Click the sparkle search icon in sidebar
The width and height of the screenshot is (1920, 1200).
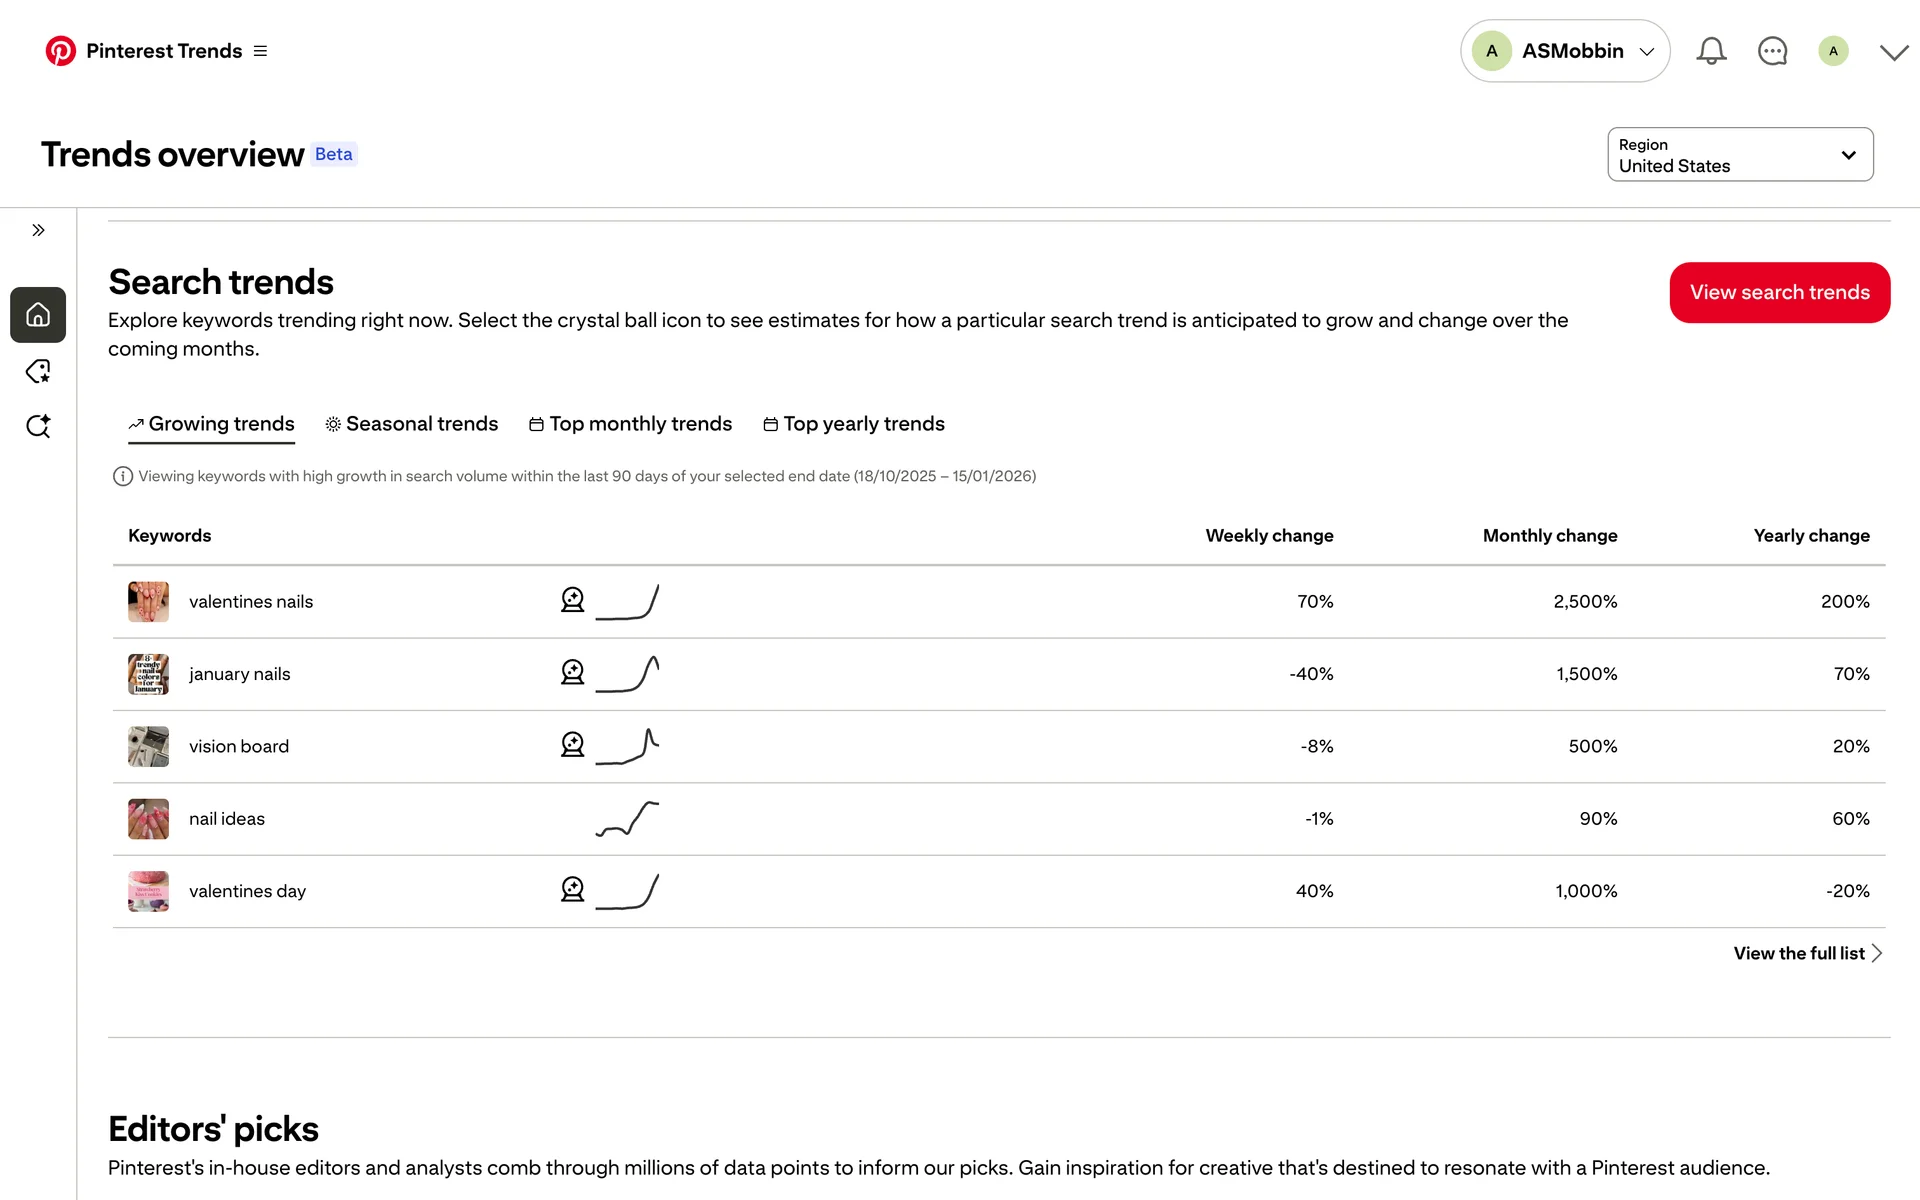[x=38, y=426]
